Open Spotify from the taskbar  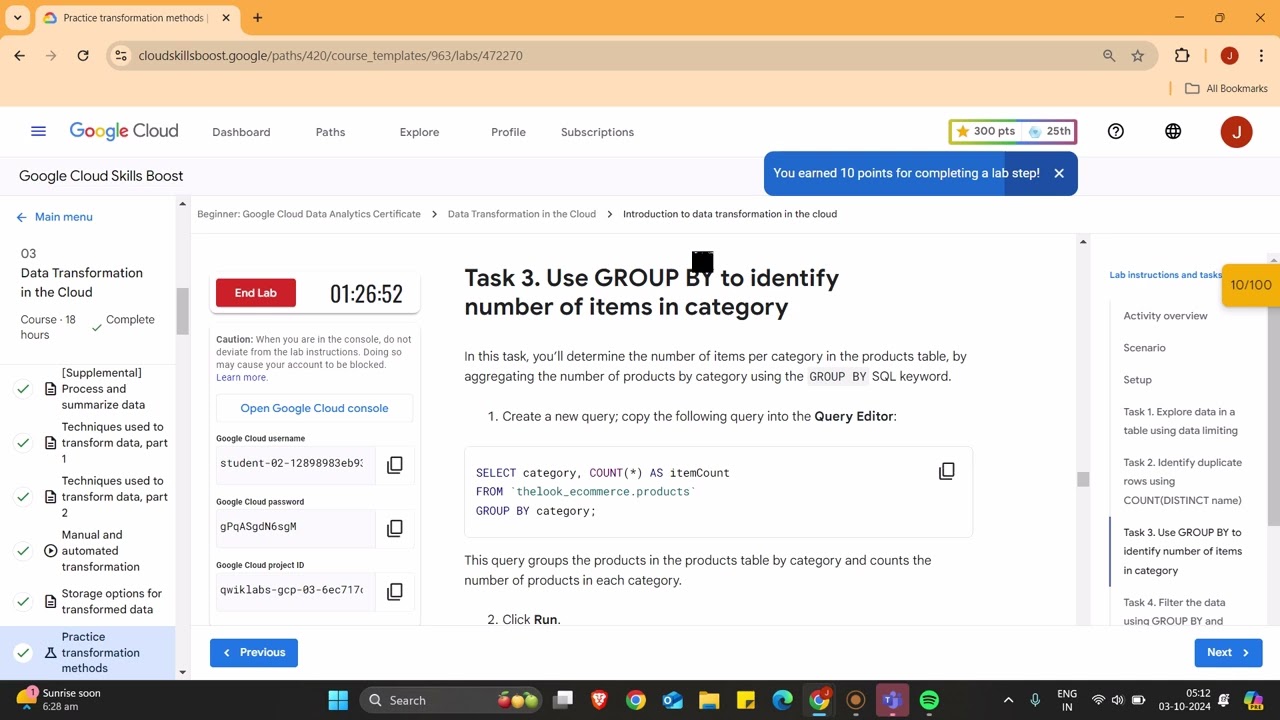[x=929, y=700]
